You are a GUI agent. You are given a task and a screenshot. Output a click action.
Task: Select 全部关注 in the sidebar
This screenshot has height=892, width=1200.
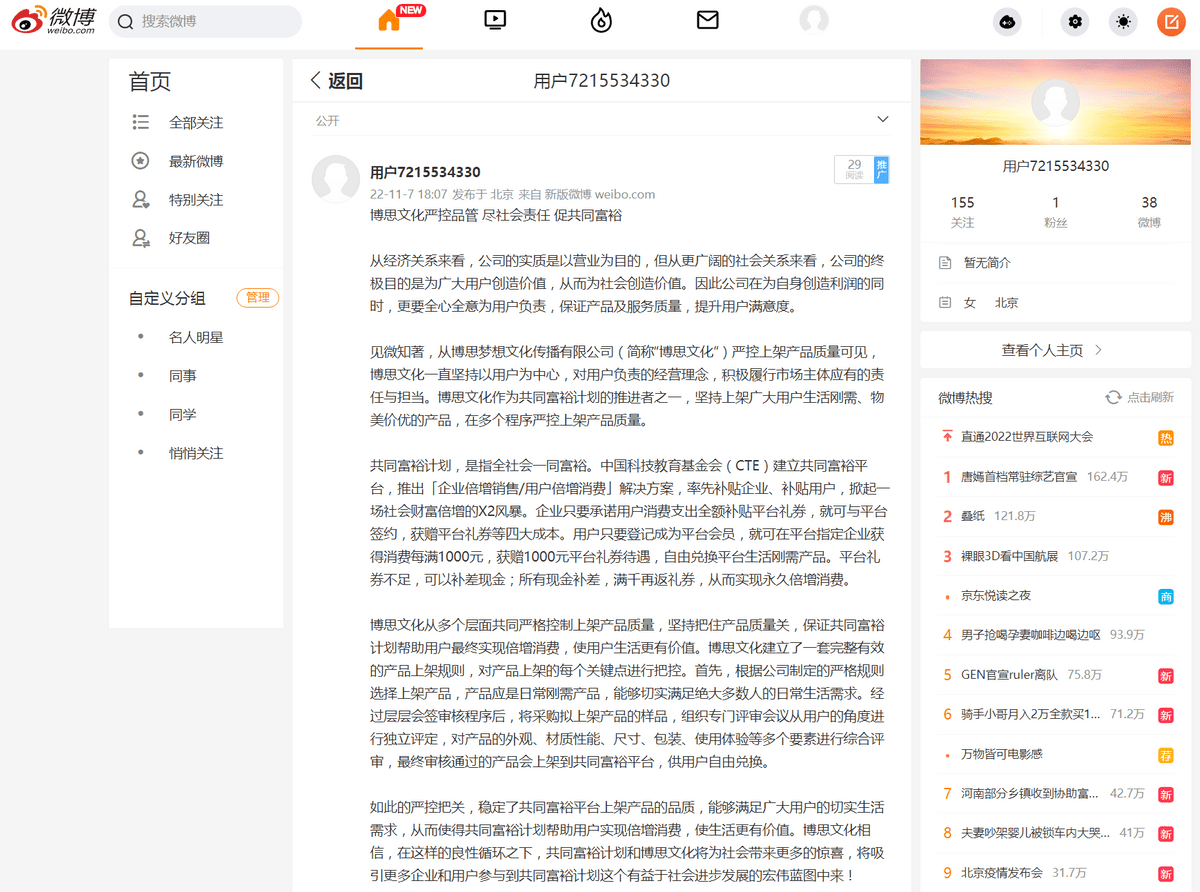(x=196, y=123)
